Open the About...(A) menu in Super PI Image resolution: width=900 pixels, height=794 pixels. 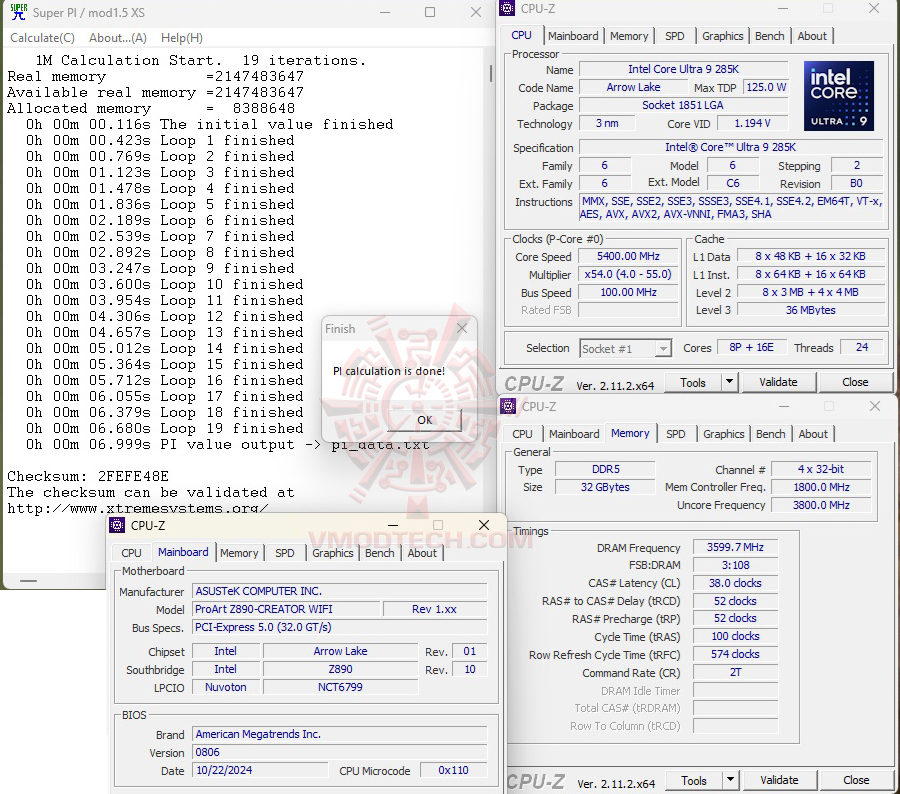click(118, 38)
